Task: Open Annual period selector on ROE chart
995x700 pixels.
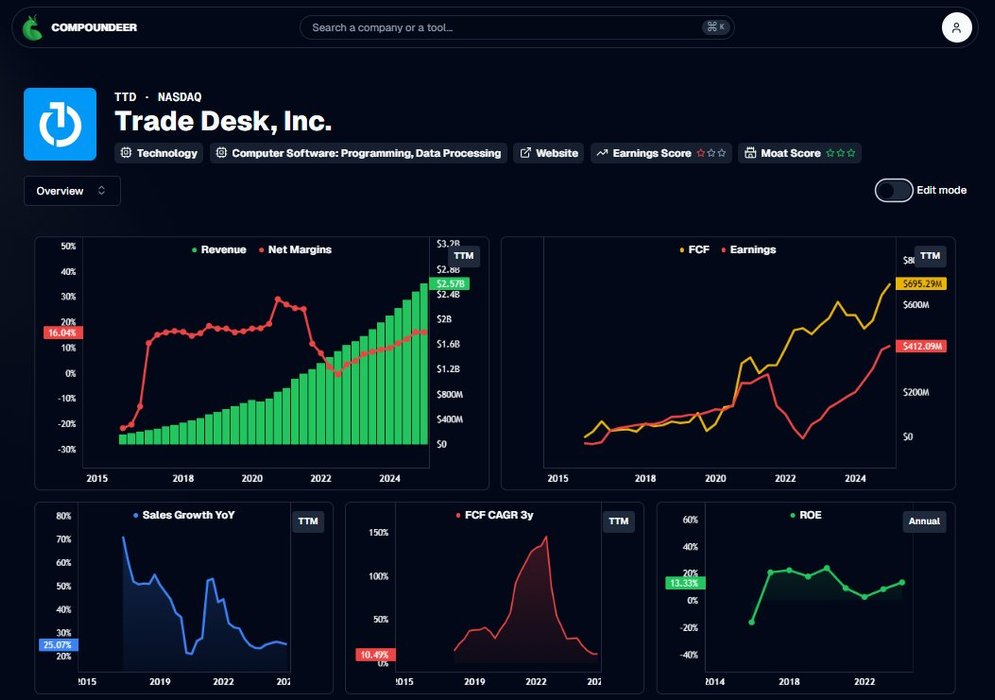Action: [x=923, y=521]
